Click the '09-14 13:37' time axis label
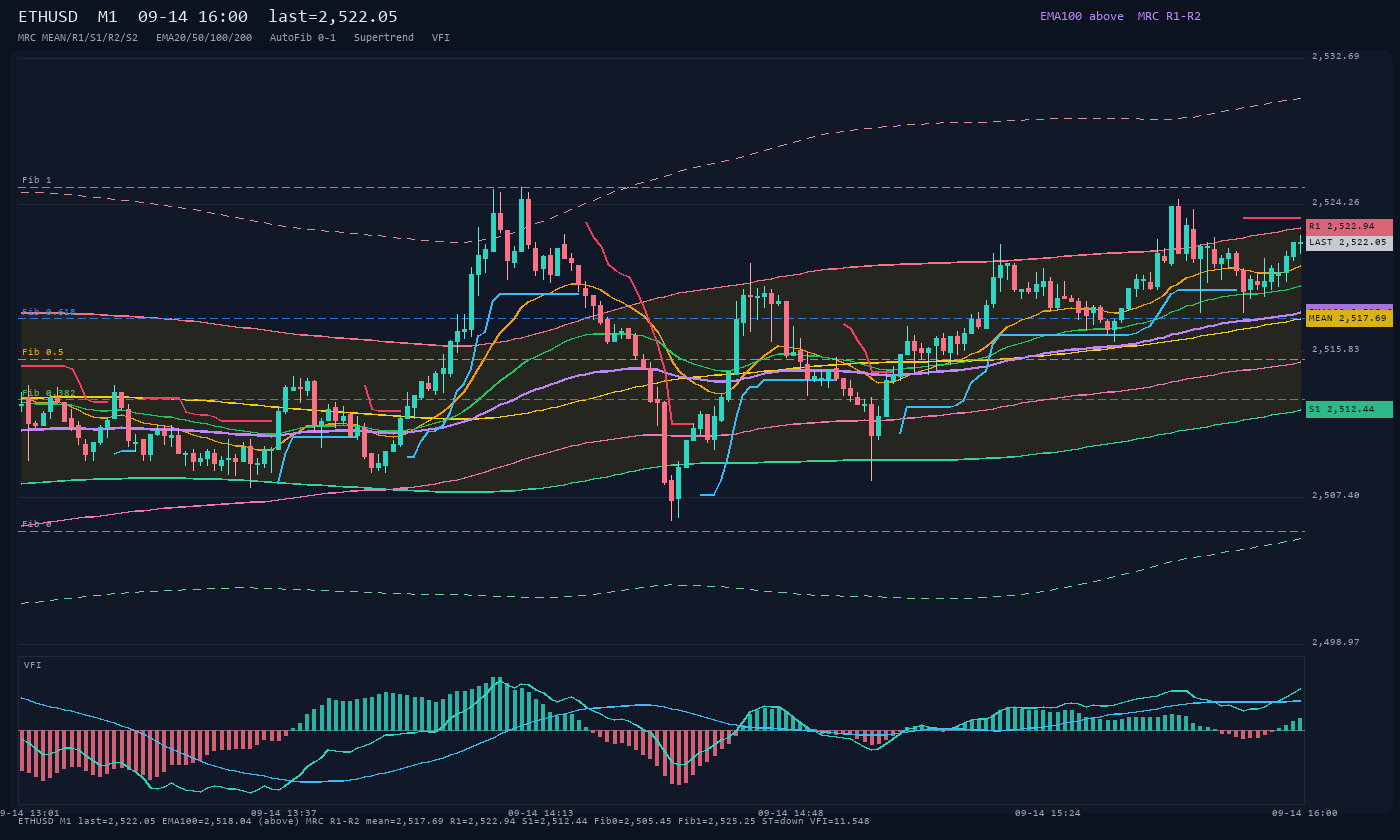The image size is (1400, 840). coord(284,813)
